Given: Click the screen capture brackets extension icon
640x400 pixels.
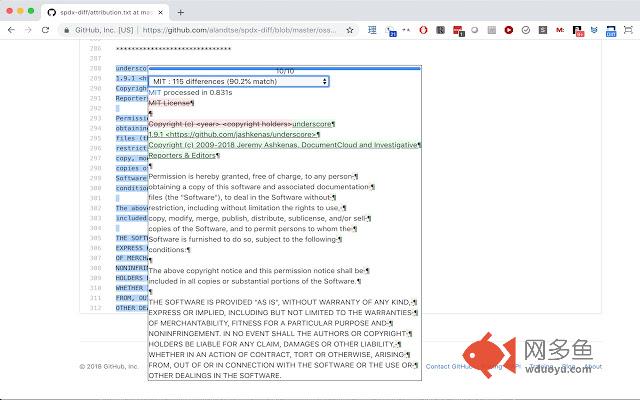Looking at the screenshot, I should [628, 30].
